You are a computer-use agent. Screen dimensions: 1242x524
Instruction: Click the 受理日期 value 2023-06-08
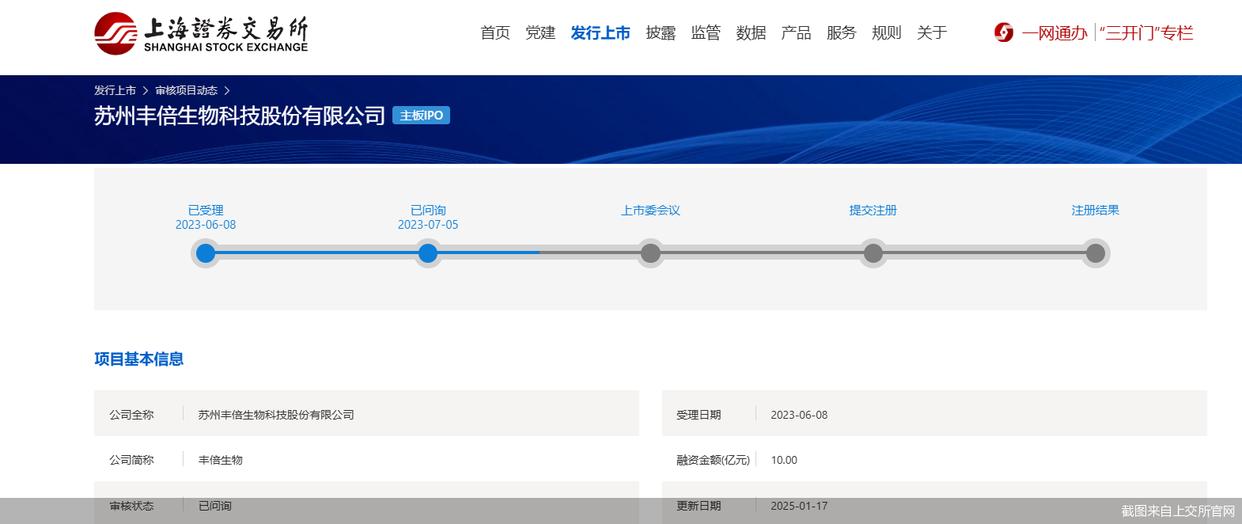[x=799, y=414]
